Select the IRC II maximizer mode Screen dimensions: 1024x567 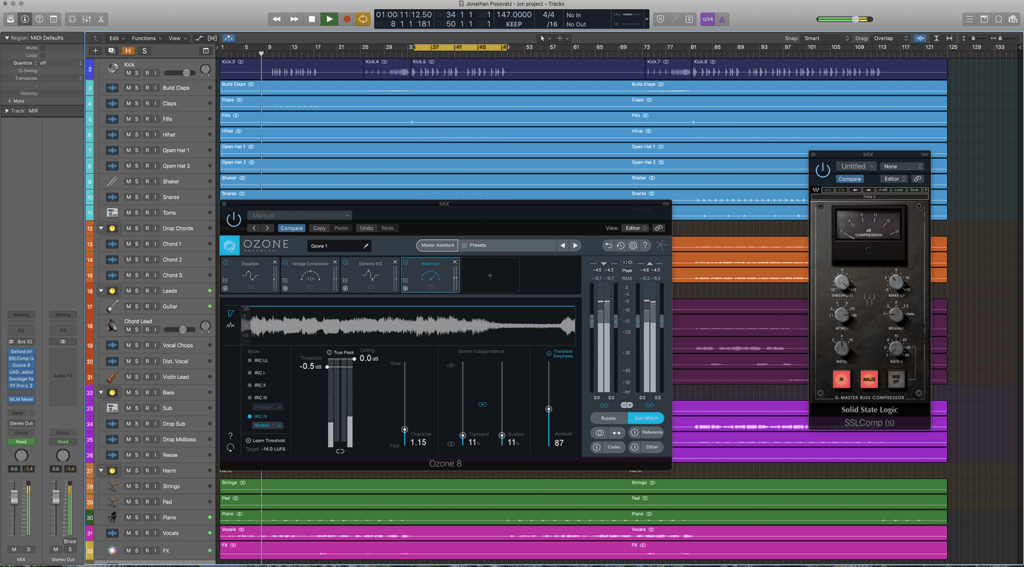257,385
